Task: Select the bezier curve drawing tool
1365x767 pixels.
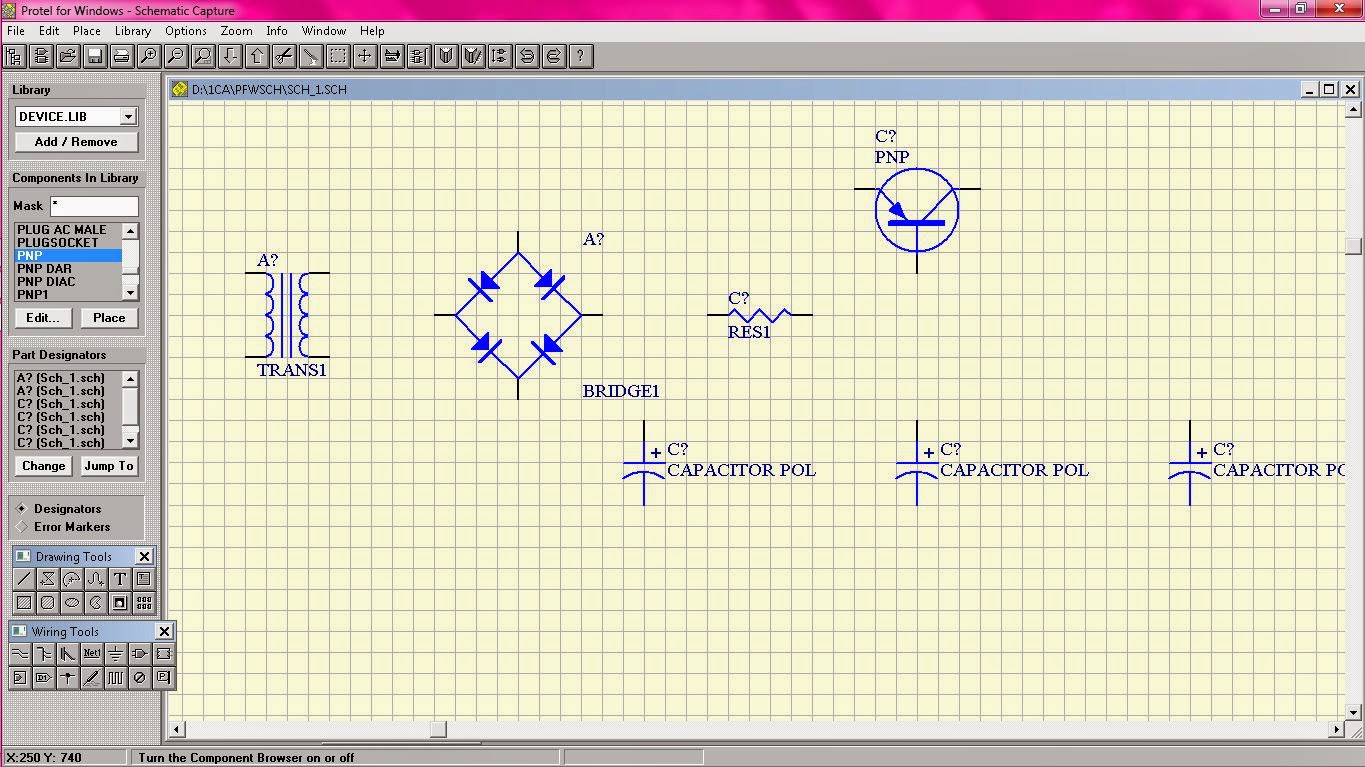Action: click(96, 578)
